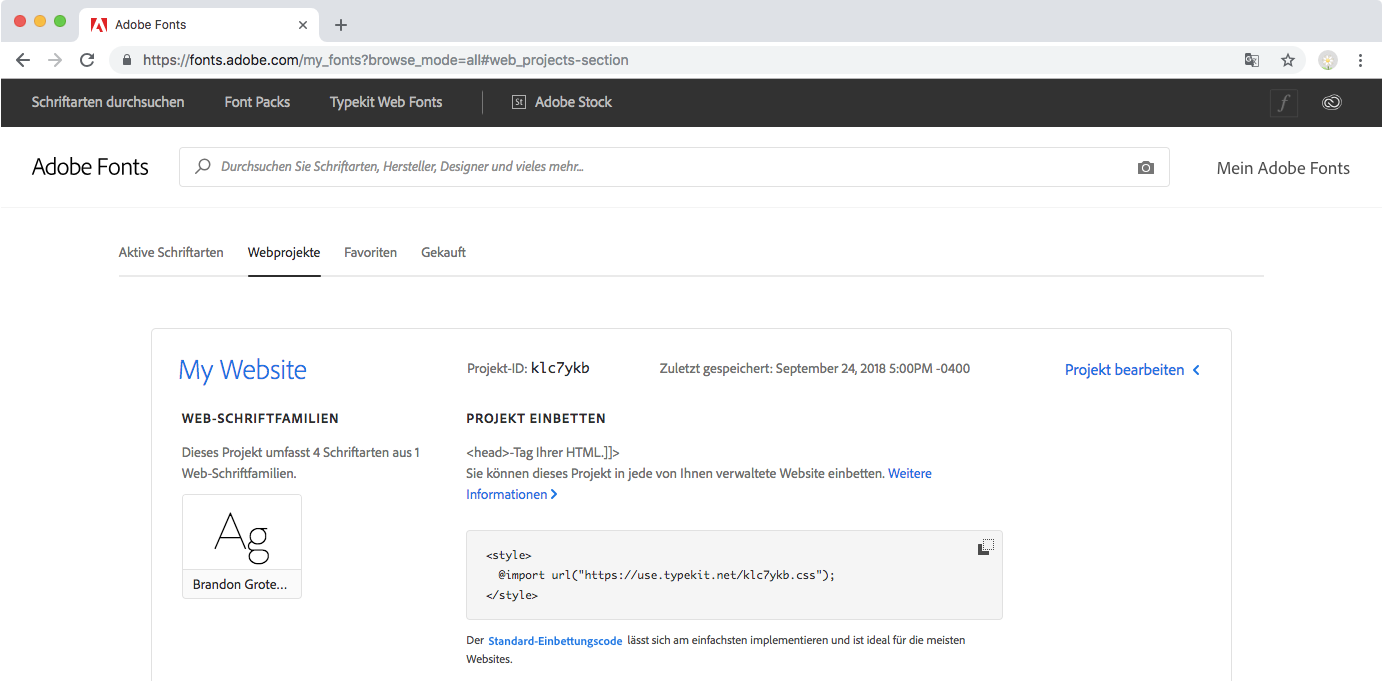Click the italic f fonts icon
This screenshot has height=682, width=1382.
coord(1283,102)
